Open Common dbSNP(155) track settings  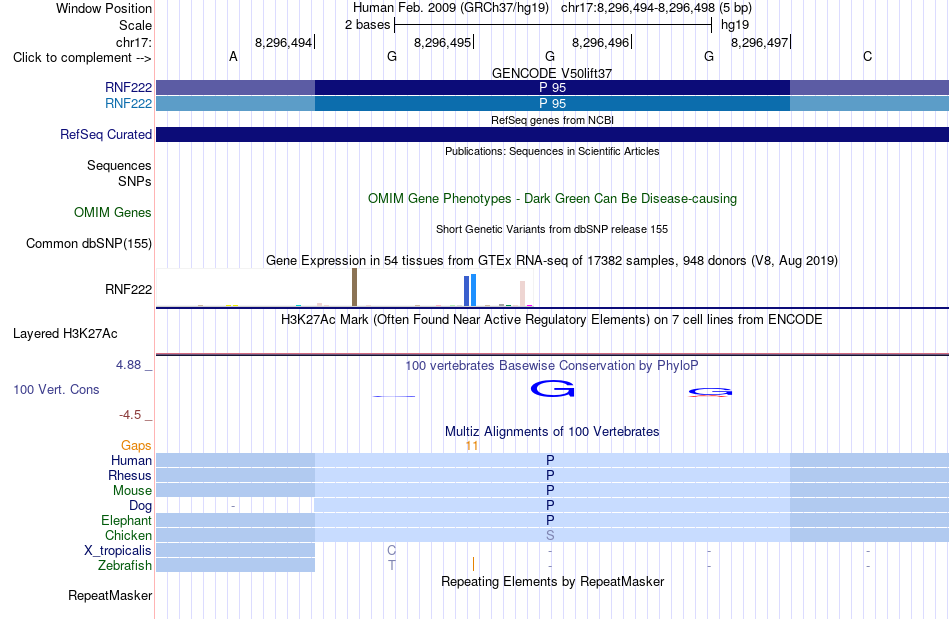[x=89, y=243]
